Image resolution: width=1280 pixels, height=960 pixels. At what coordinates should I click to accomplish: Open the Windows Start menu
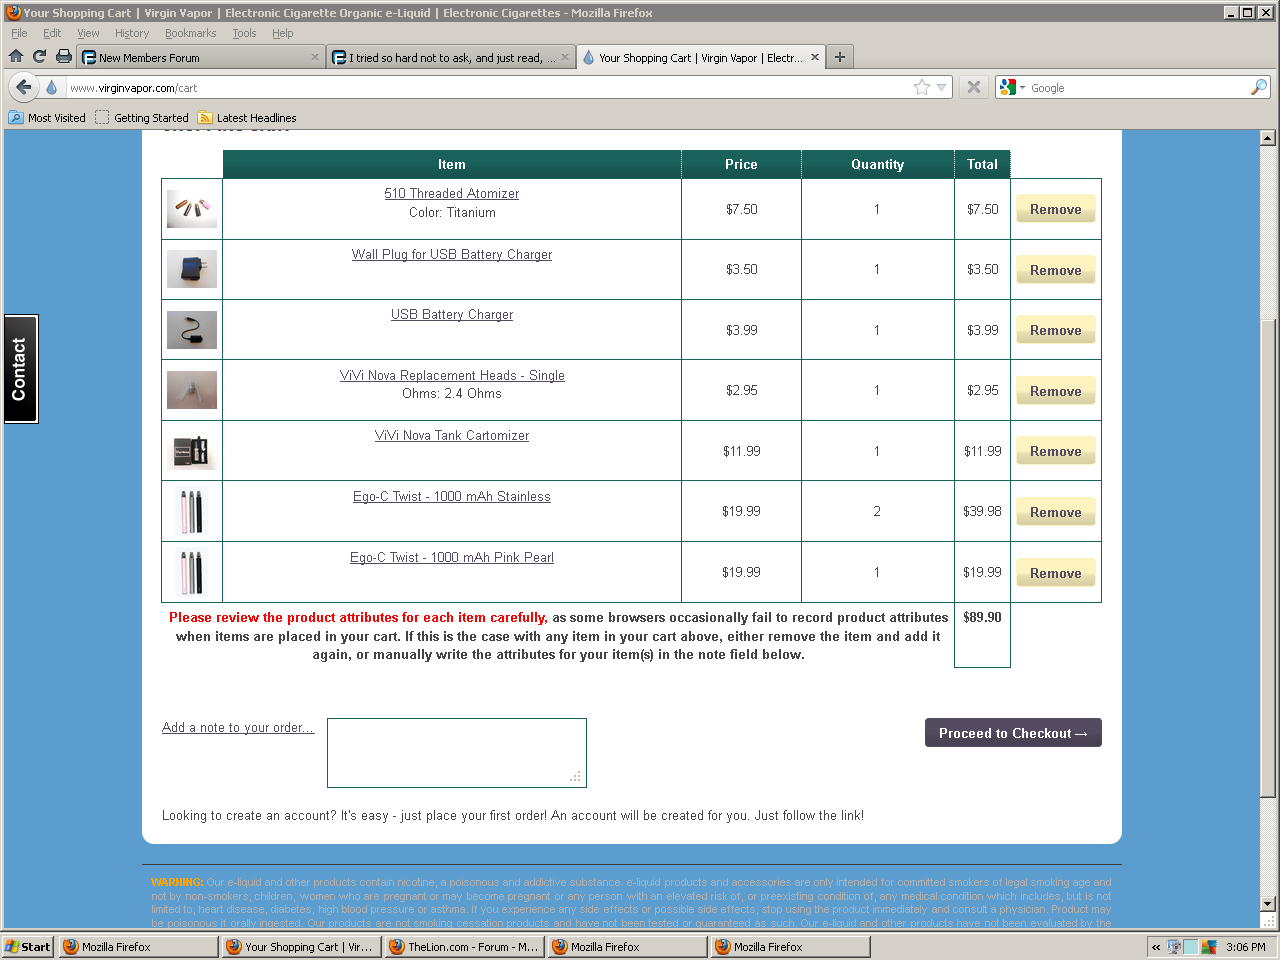pos(28,946)
